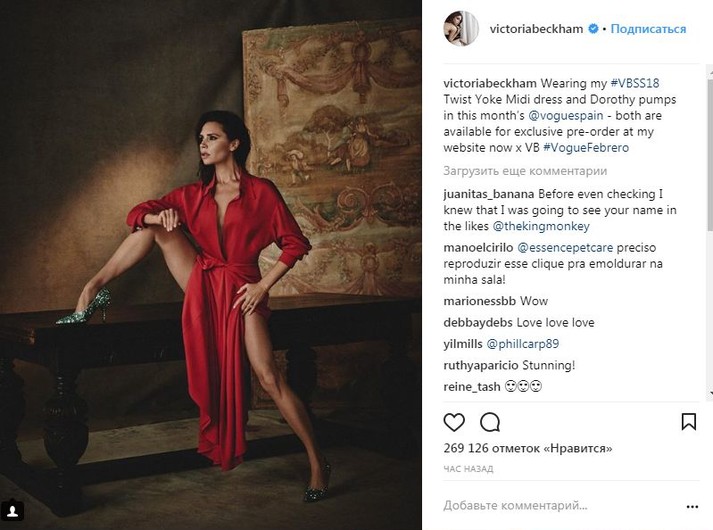Viewport: 713px width, 530px height.
Task: Open the @phillcarp89 mention
Action: [x=522, y=344]
